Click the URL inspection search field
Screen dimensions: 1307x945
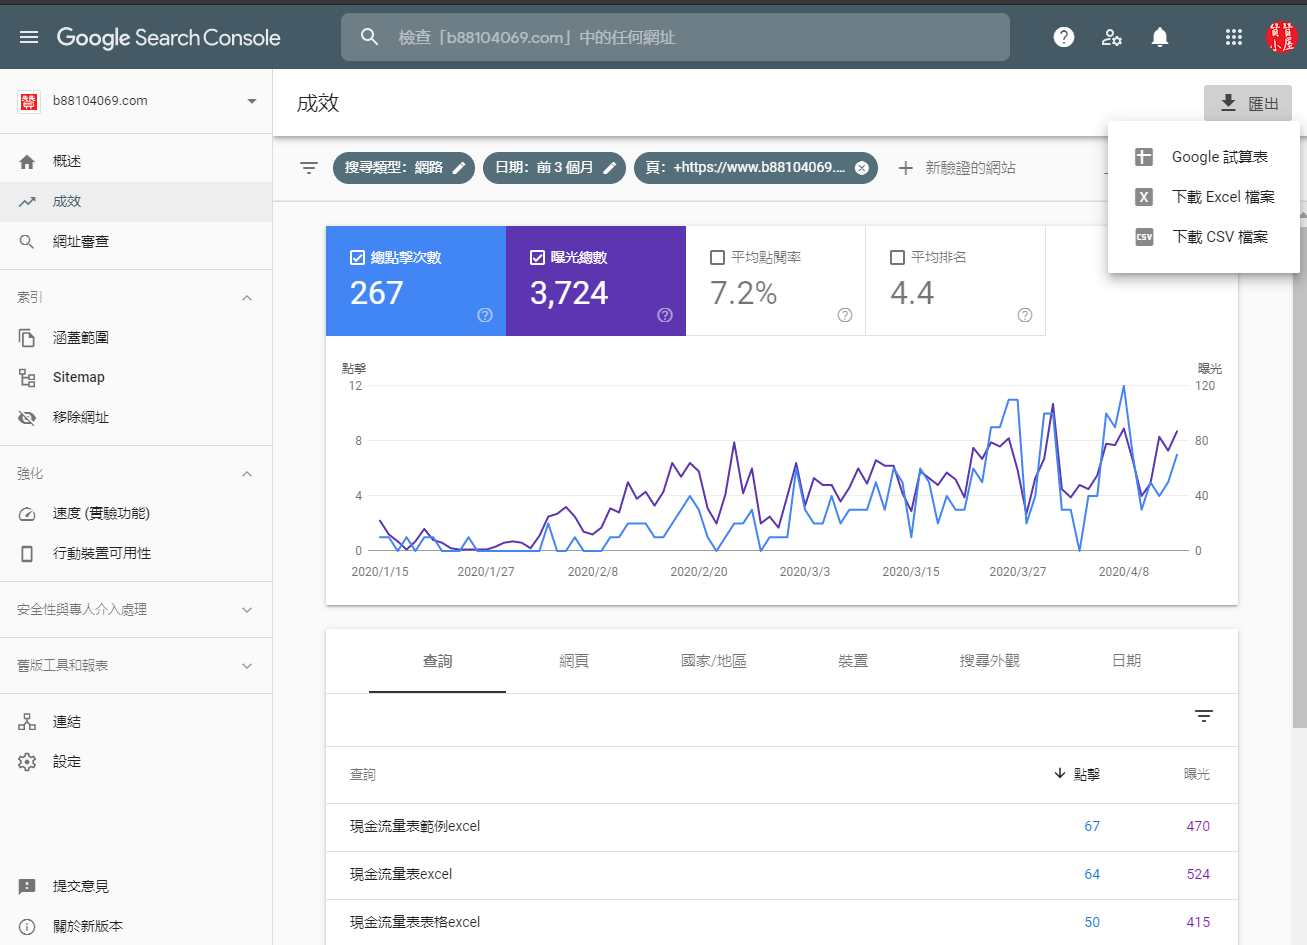pyautogui.click(x=675, y=37)
